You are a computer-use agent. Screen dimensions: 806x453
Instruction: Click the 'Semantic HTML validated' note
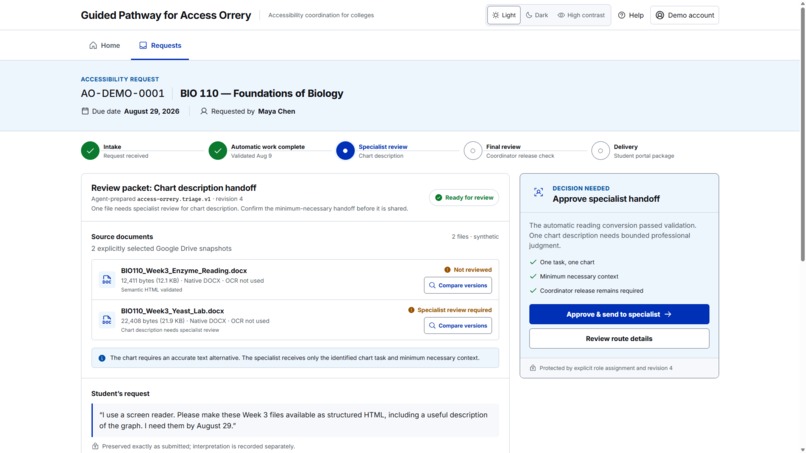pyautogui.click(x=151, y=290)
